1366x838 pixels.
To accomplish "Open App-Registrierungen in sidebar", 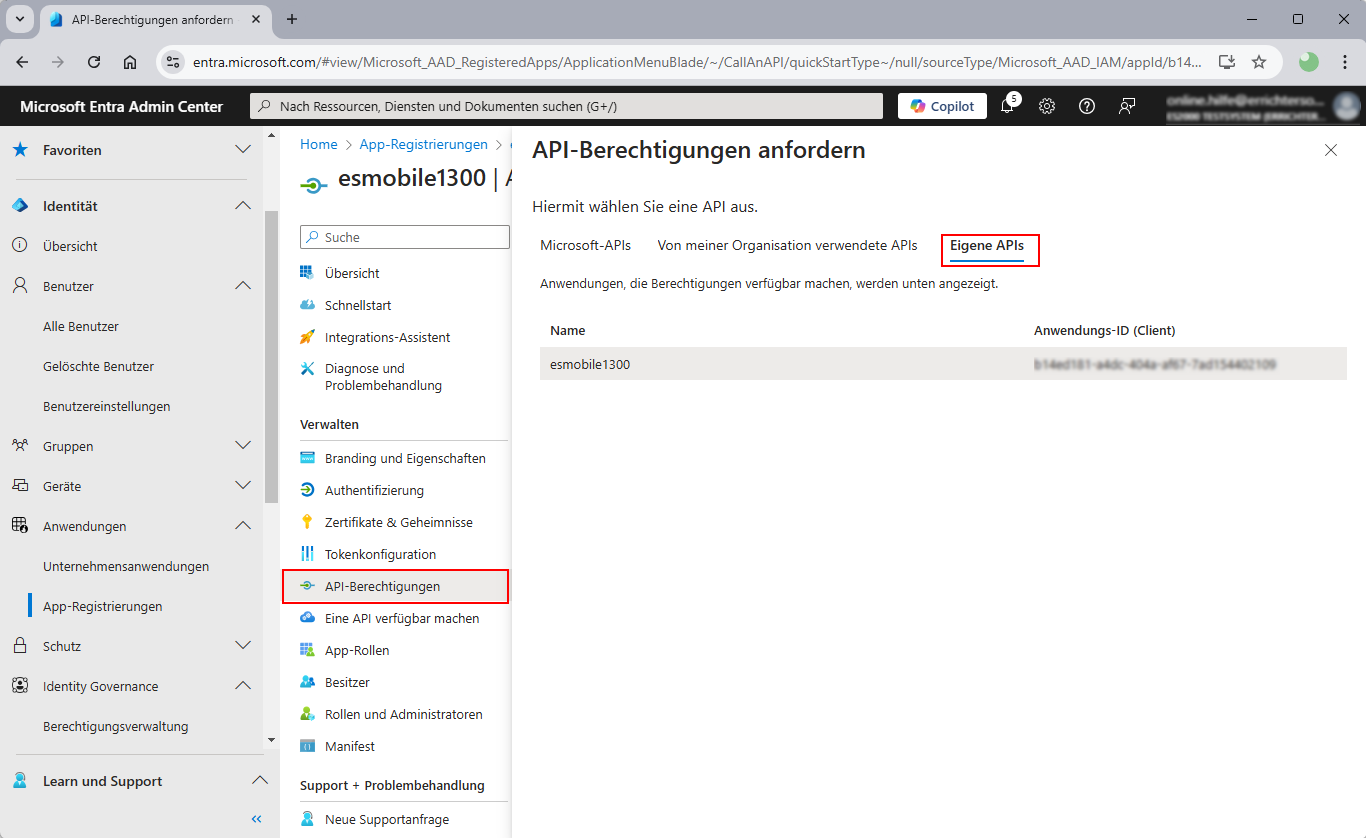I will click(103, 606).
